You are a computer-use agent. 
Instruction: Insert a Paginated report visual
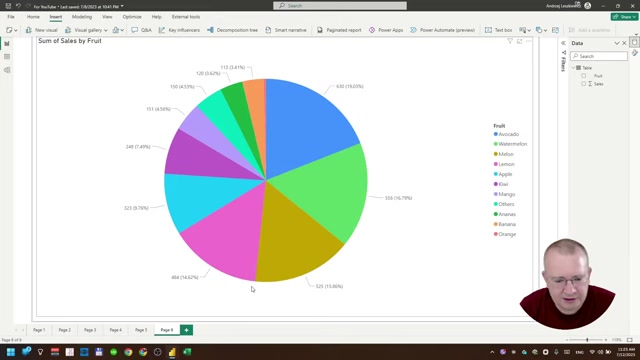point(339,30)
